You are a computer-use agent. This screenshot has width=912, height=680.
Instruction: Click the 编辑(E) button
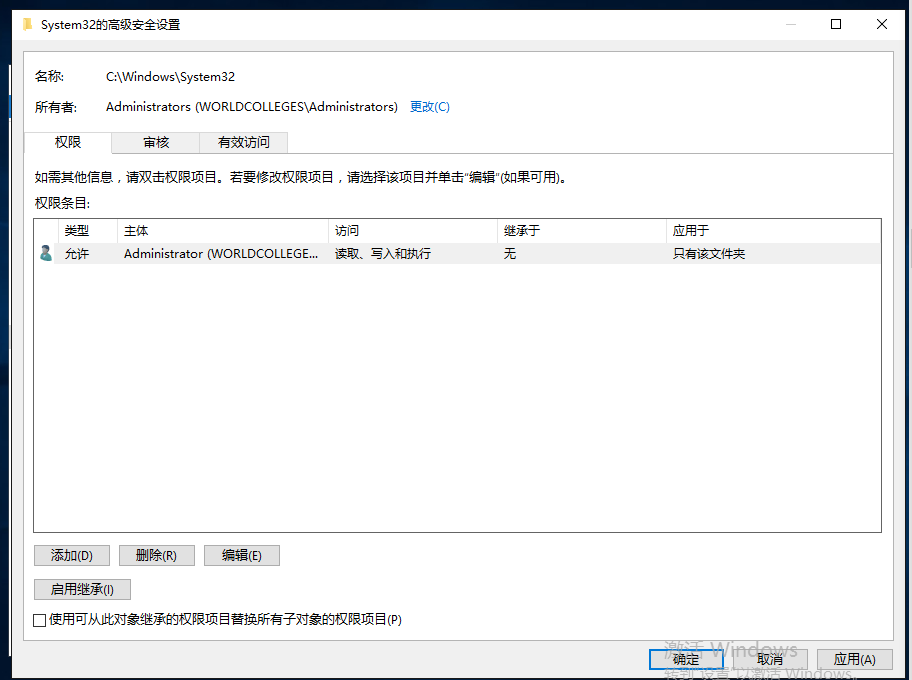(241, 555)
